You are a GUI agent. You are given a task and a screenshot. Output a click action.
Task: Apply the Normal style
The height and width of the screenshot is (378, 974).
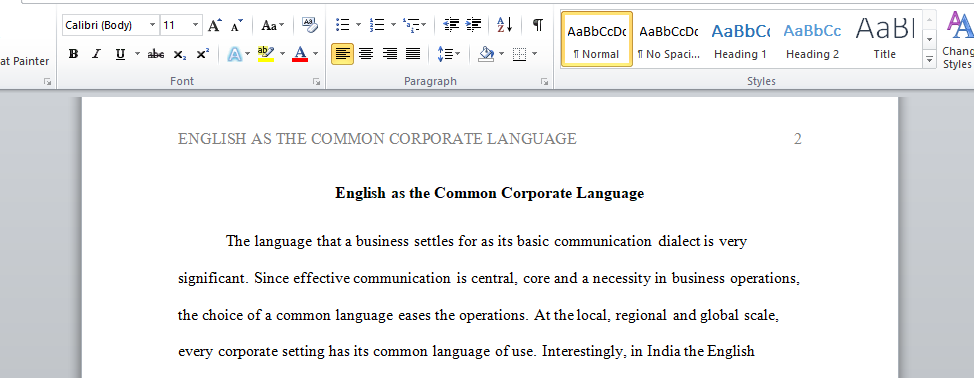point(596,38)
